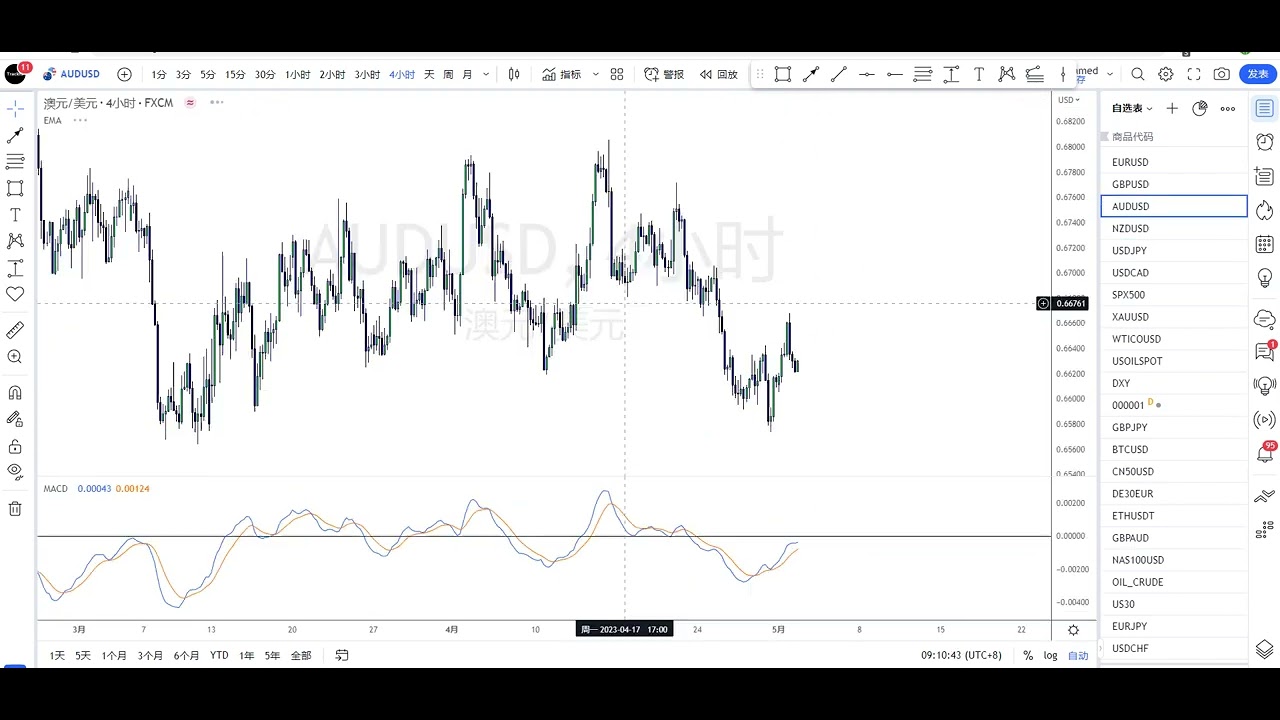Click the 发表 publish button
Screen dimensions: 1280x720
(x=1258, y=74)
